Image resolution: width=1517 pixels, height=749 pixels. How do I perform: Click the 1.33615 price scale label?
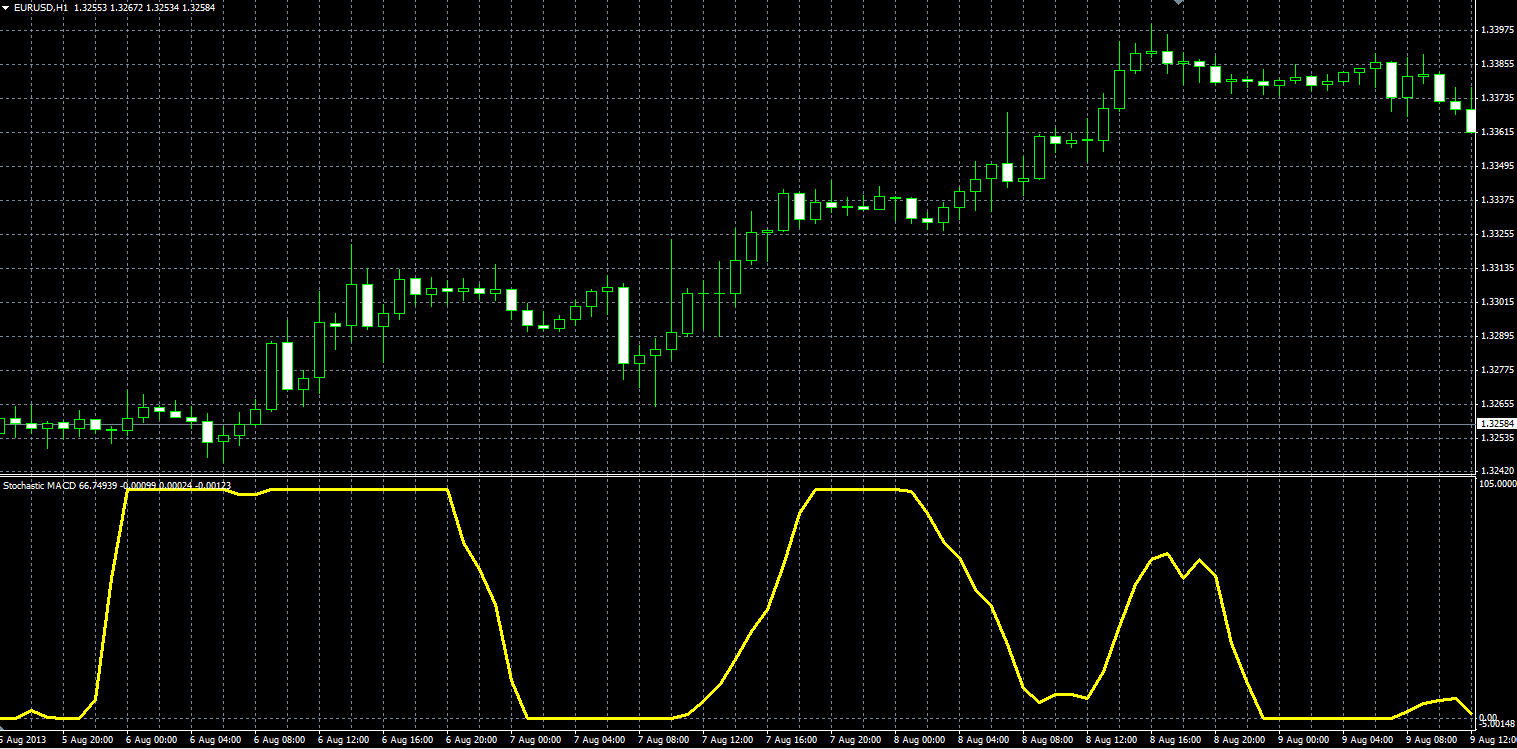point(1496,132)
